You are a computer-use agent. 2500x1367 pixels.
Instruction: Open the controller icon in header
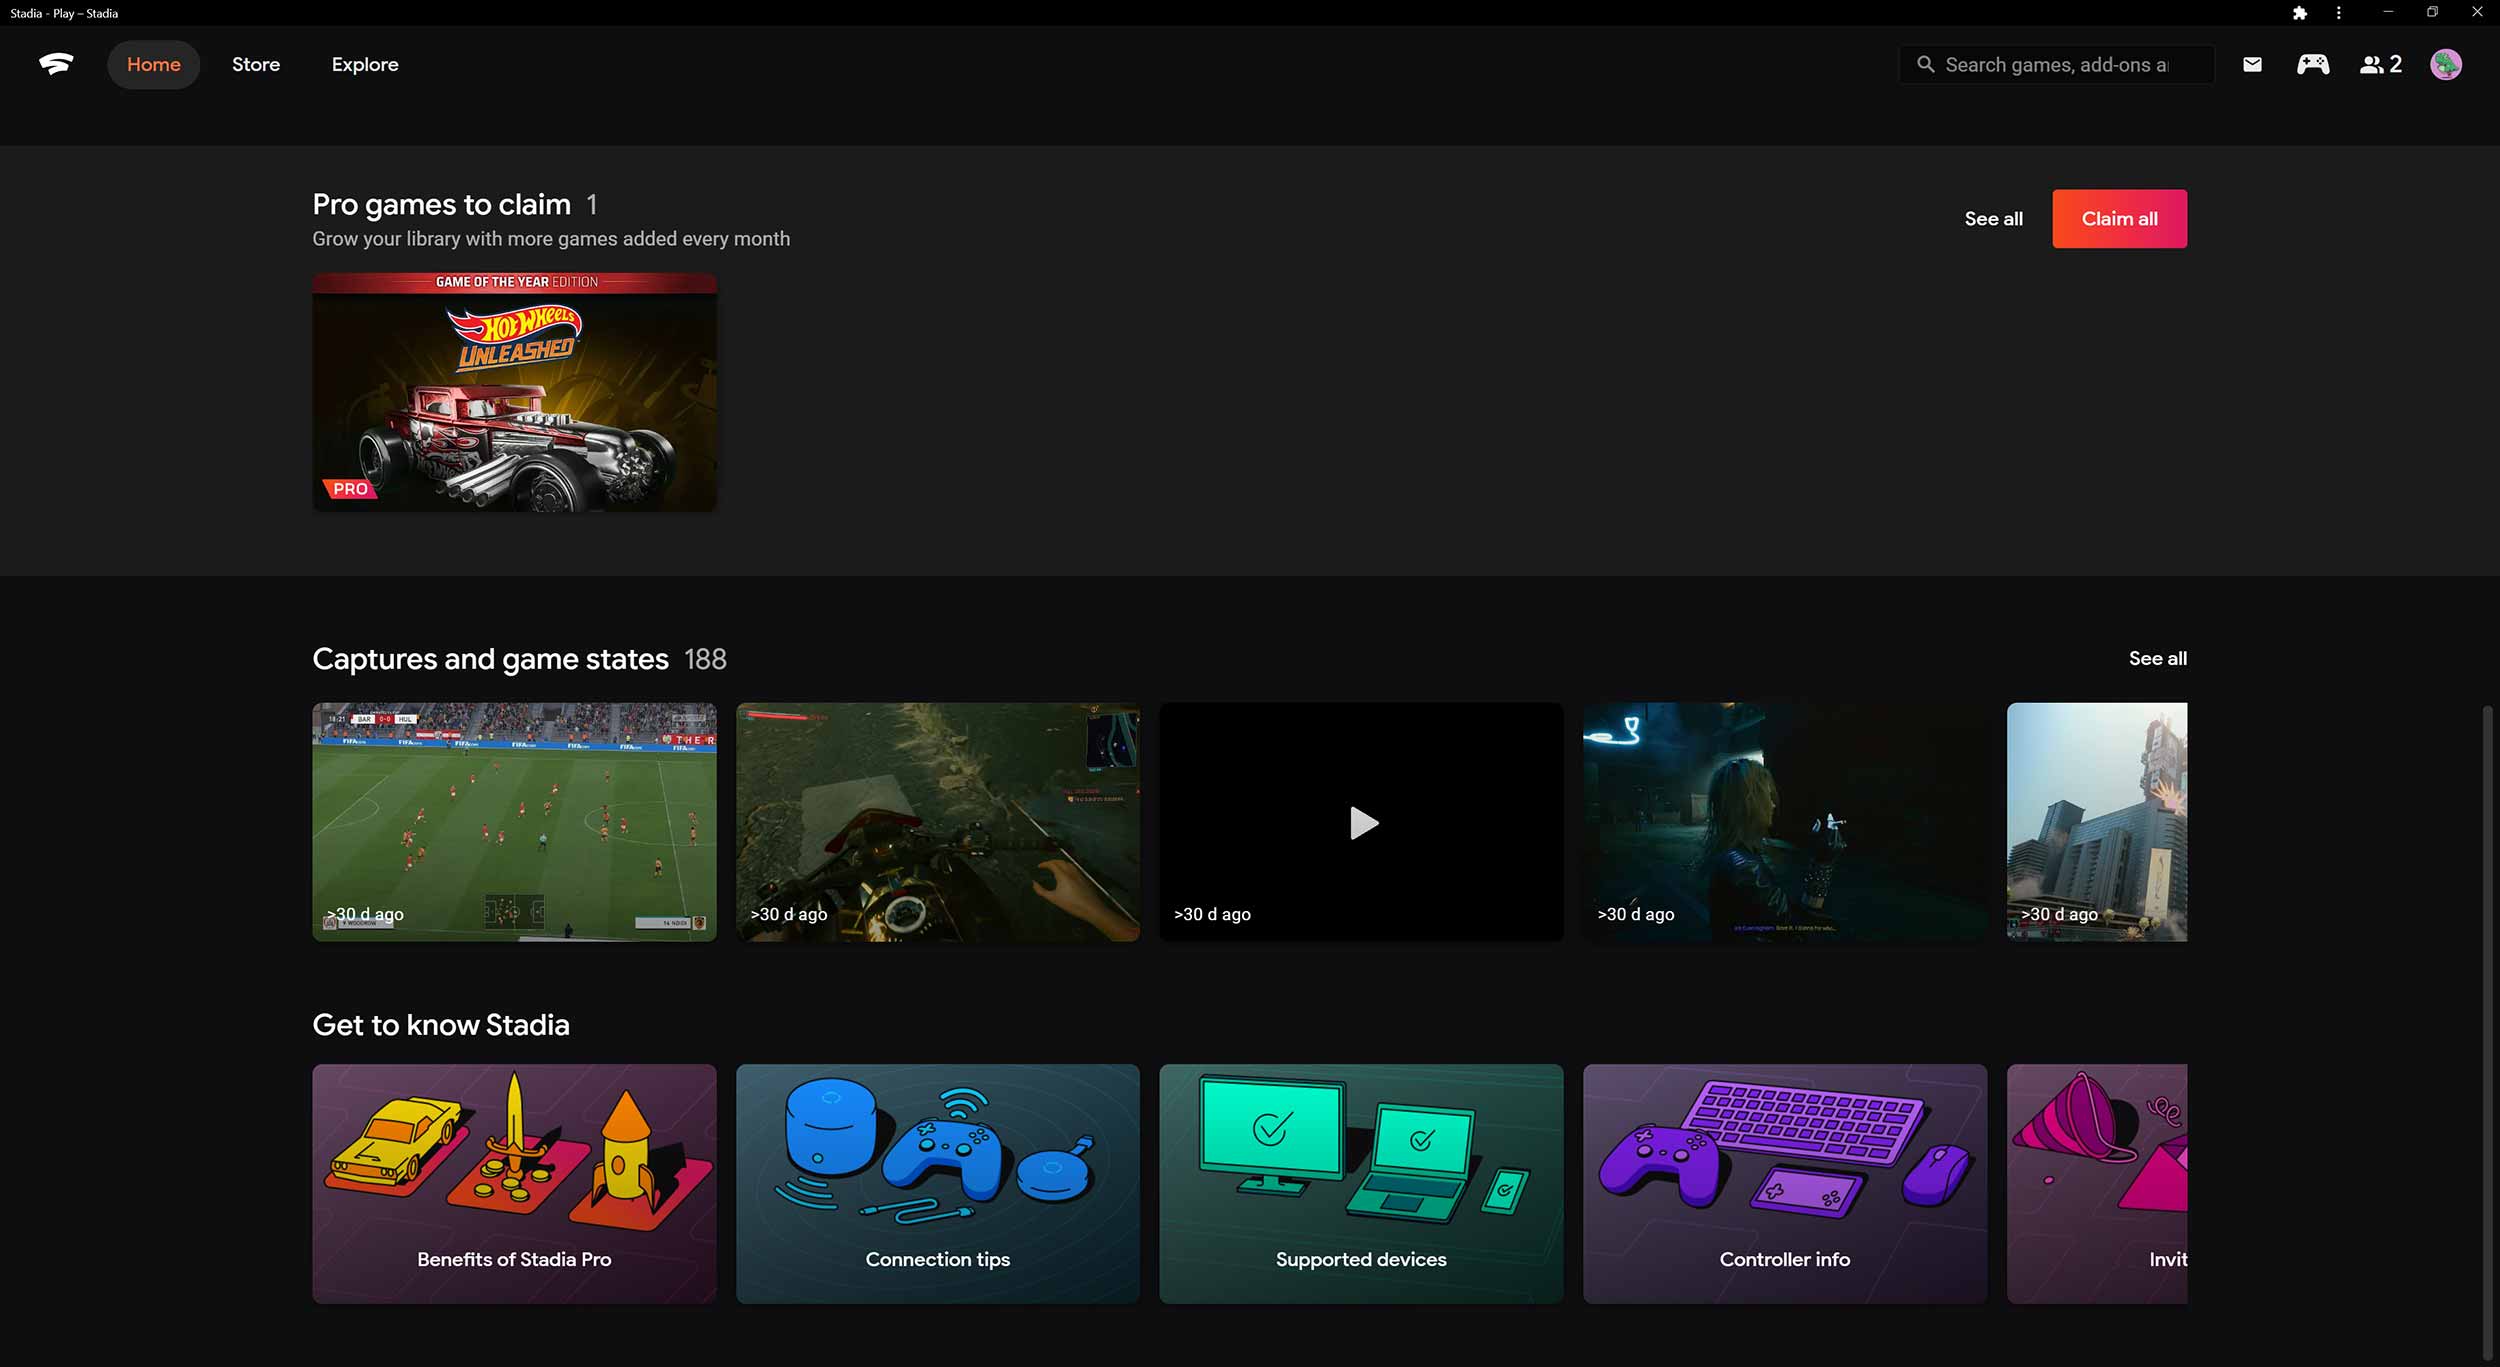point(2312,64)
